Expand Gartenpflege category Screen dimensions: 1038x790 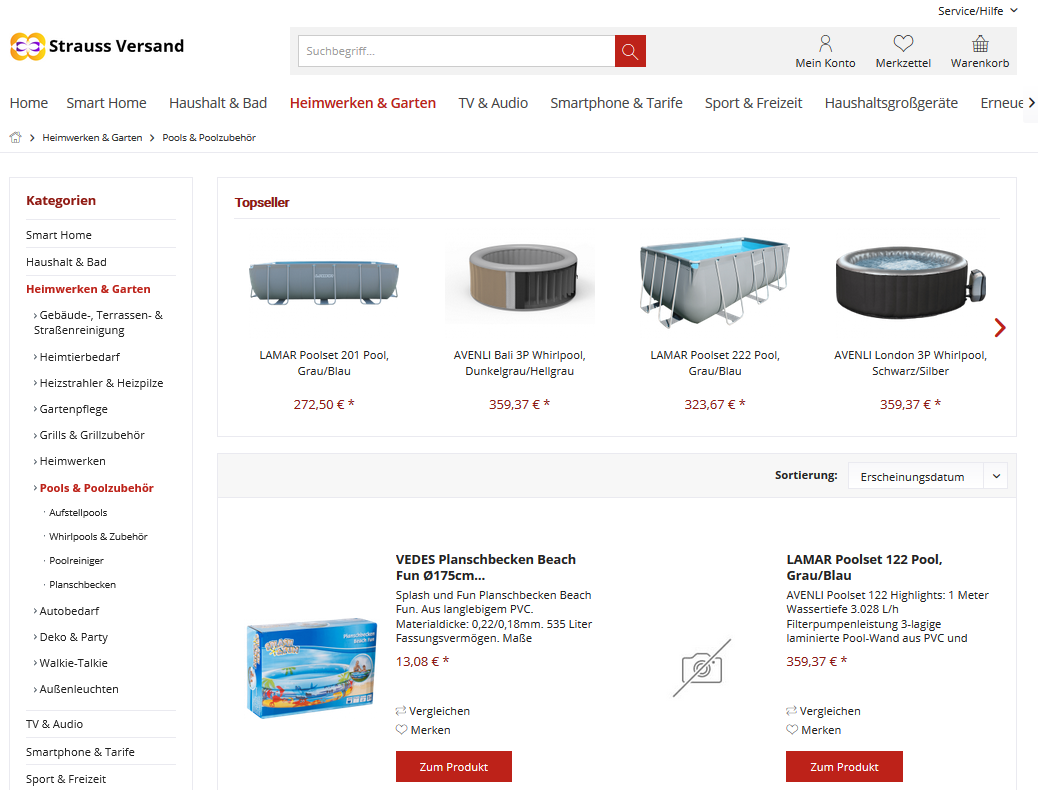coord(70,409)
